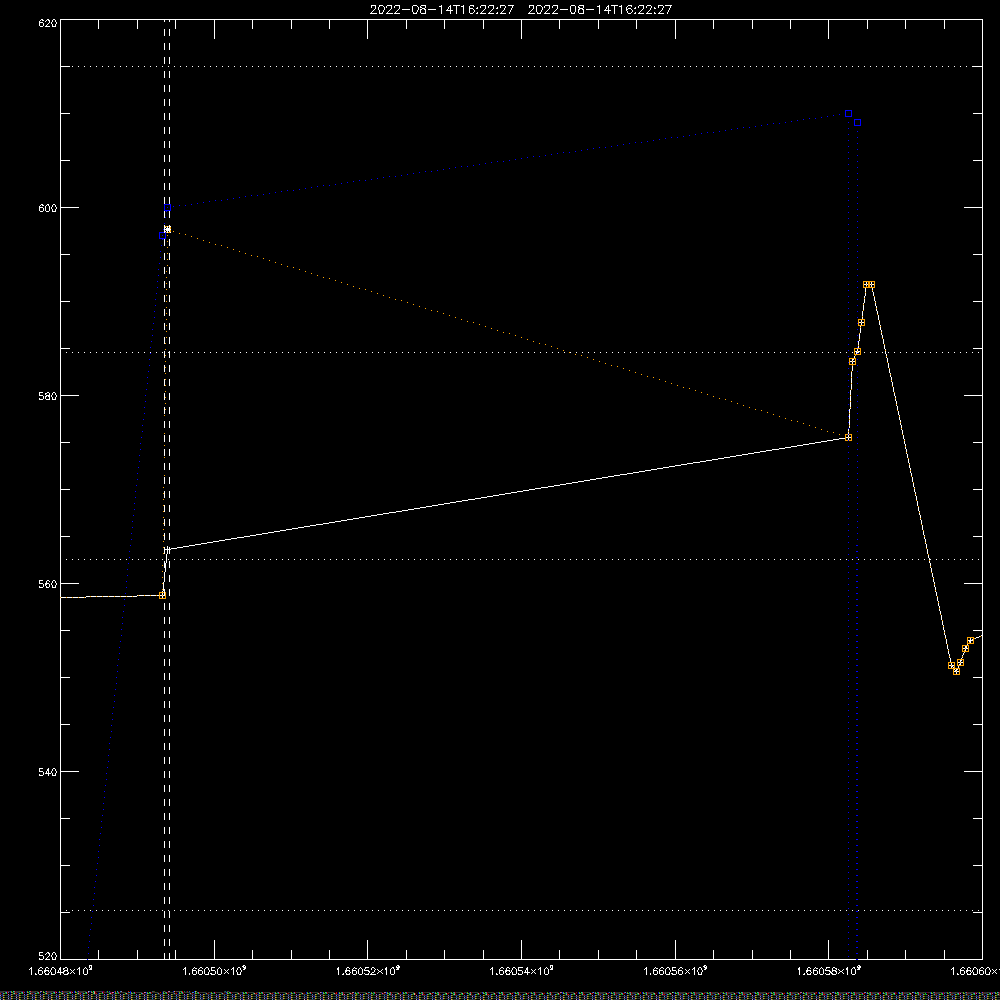Click the y-axis label 620
Screen dimensions: 1000x1000
pos(49,24)
